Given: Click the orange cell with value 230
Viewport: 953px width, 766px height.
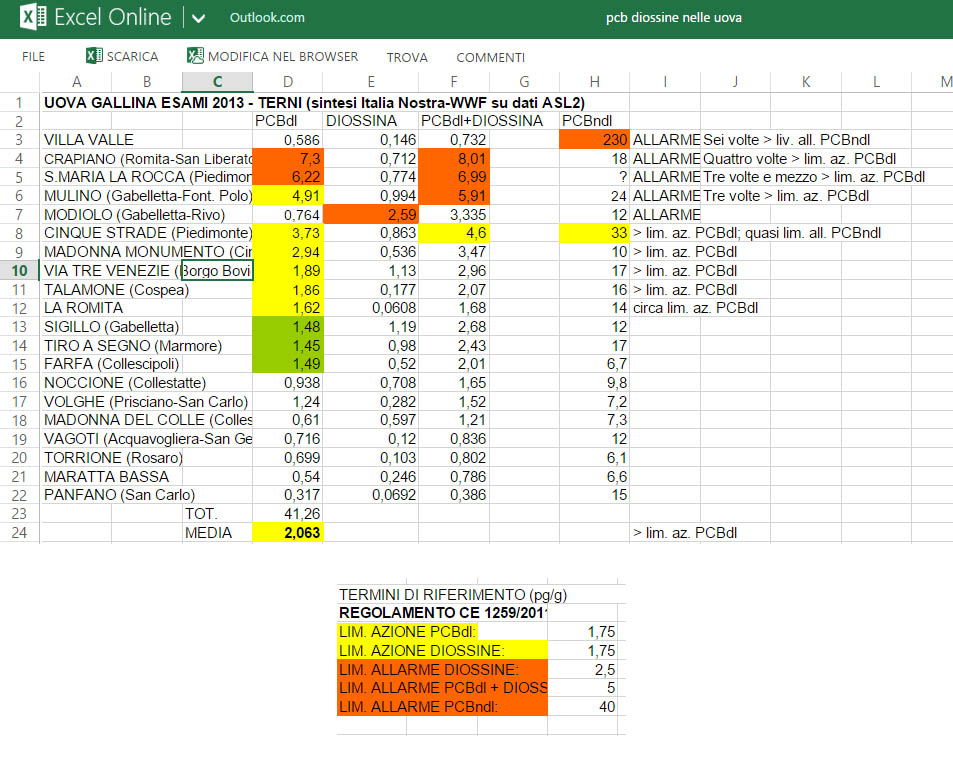Looking at the screenshot, I should (x=595, y=140).
